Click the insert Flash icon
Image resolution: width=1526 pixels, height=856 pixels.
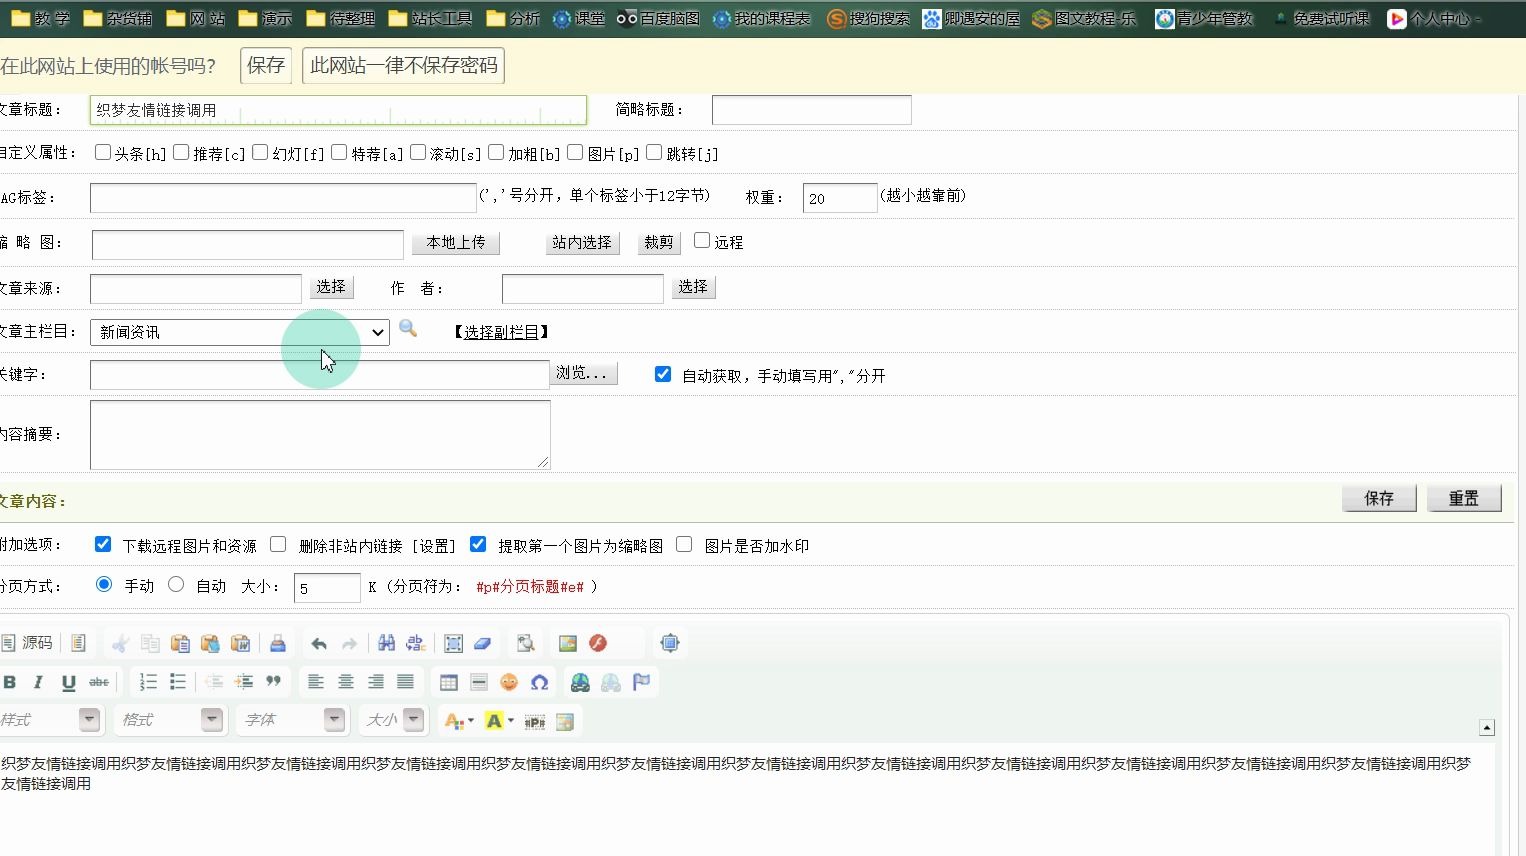[x=598, y=643]
